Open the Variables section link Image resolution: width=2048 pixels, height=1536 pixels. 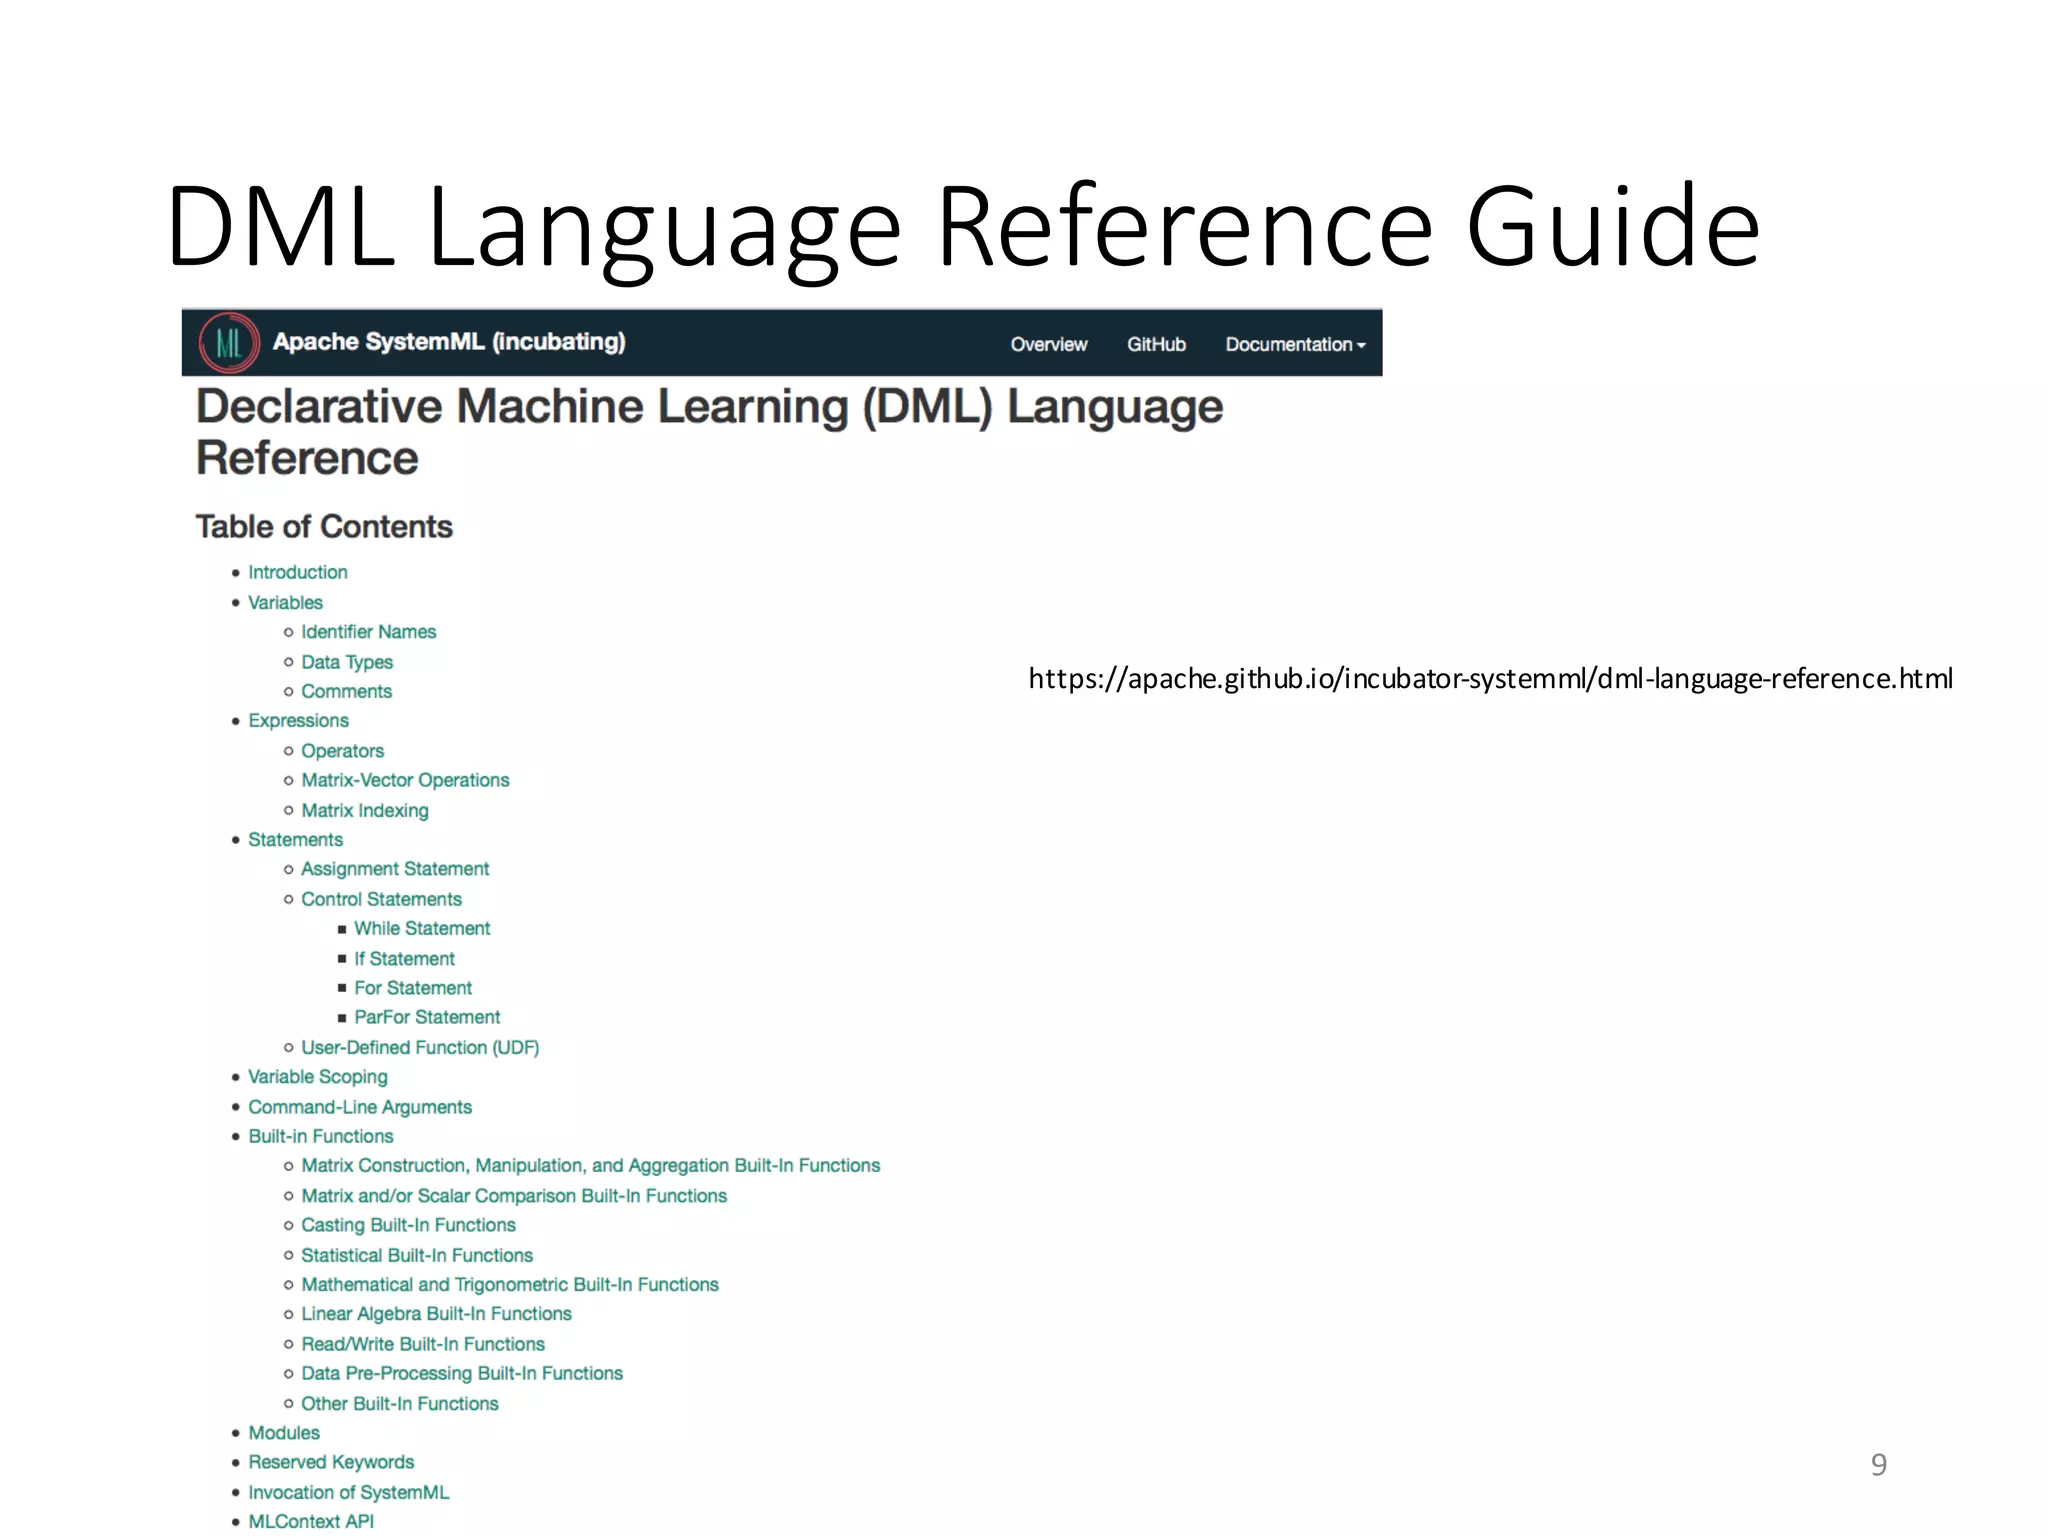coord(285,602)
